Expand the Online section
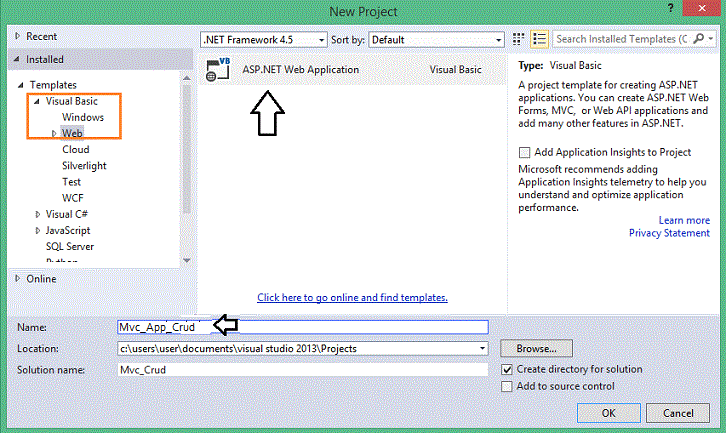Viewport: 726px width, 433px height. point(17,278)
